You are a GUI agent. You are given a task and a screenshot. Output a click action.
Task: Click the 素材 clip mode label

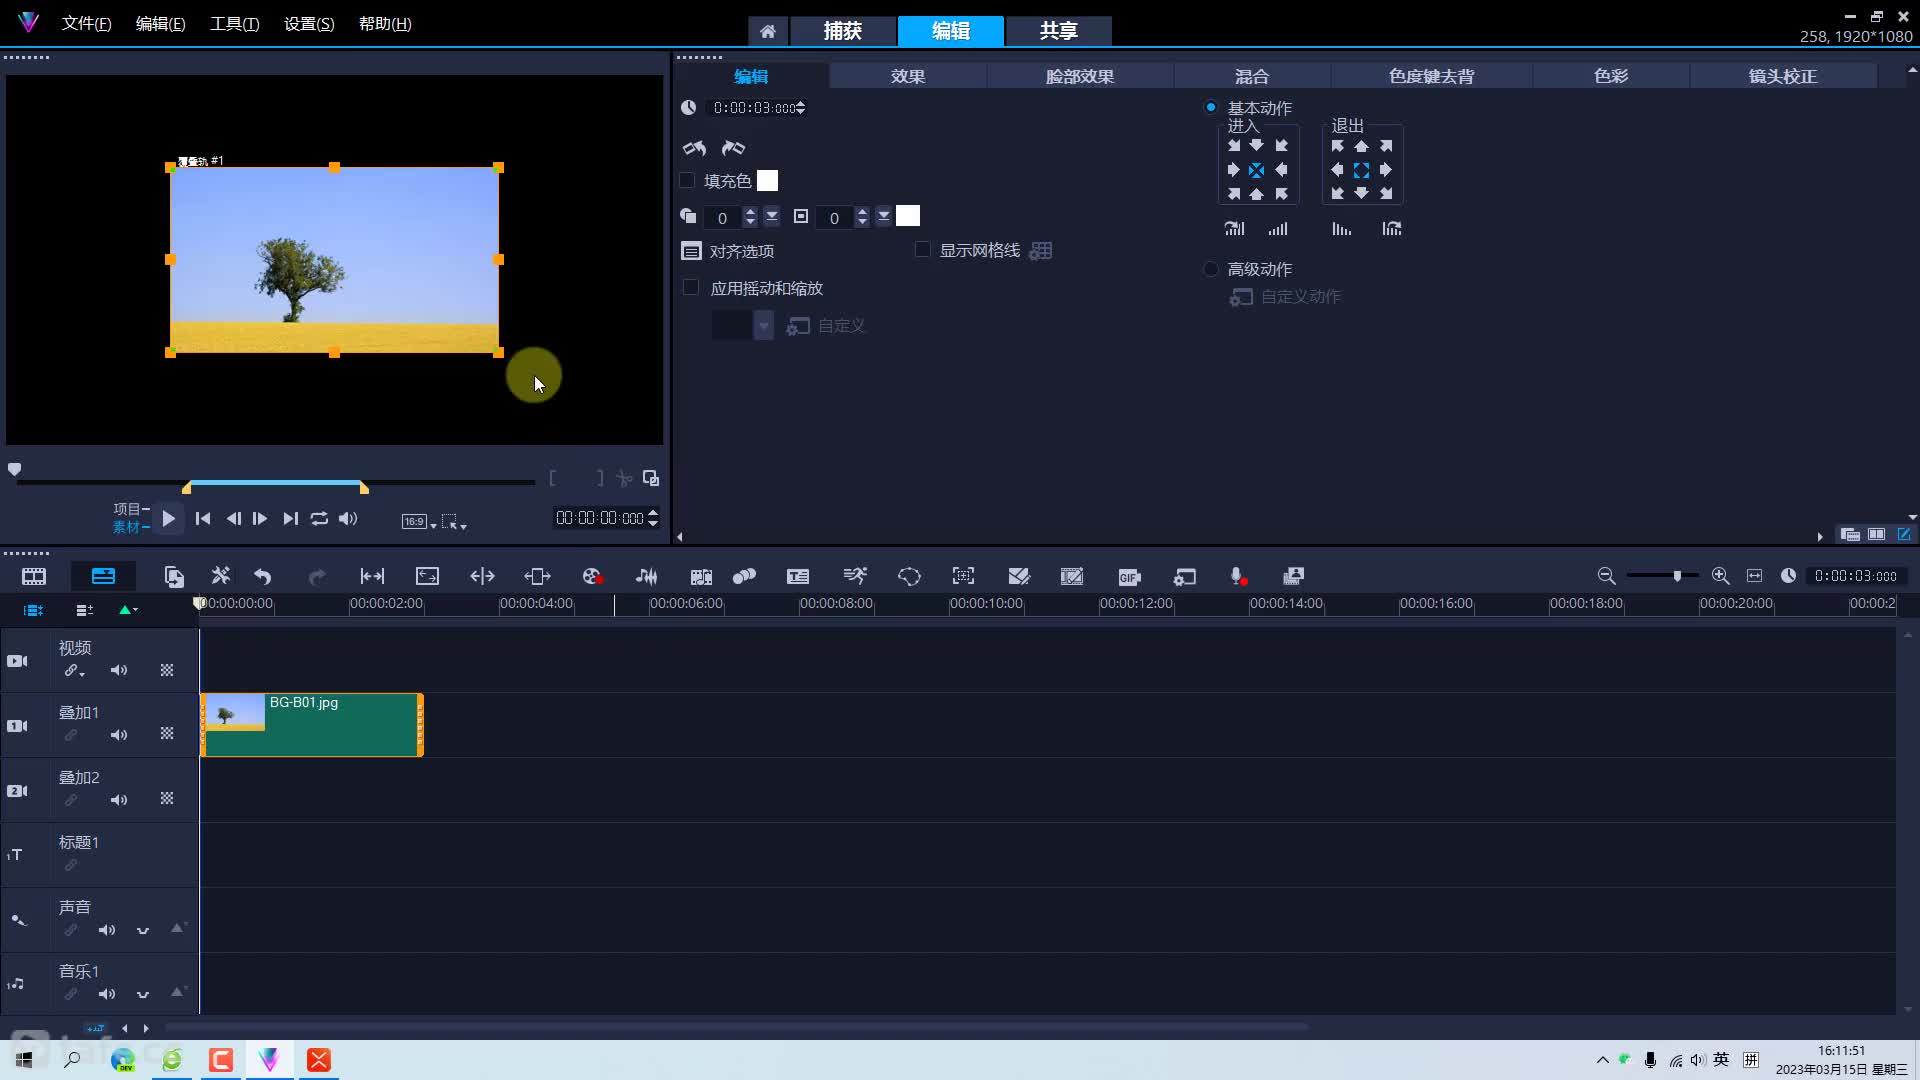[126, 527]
